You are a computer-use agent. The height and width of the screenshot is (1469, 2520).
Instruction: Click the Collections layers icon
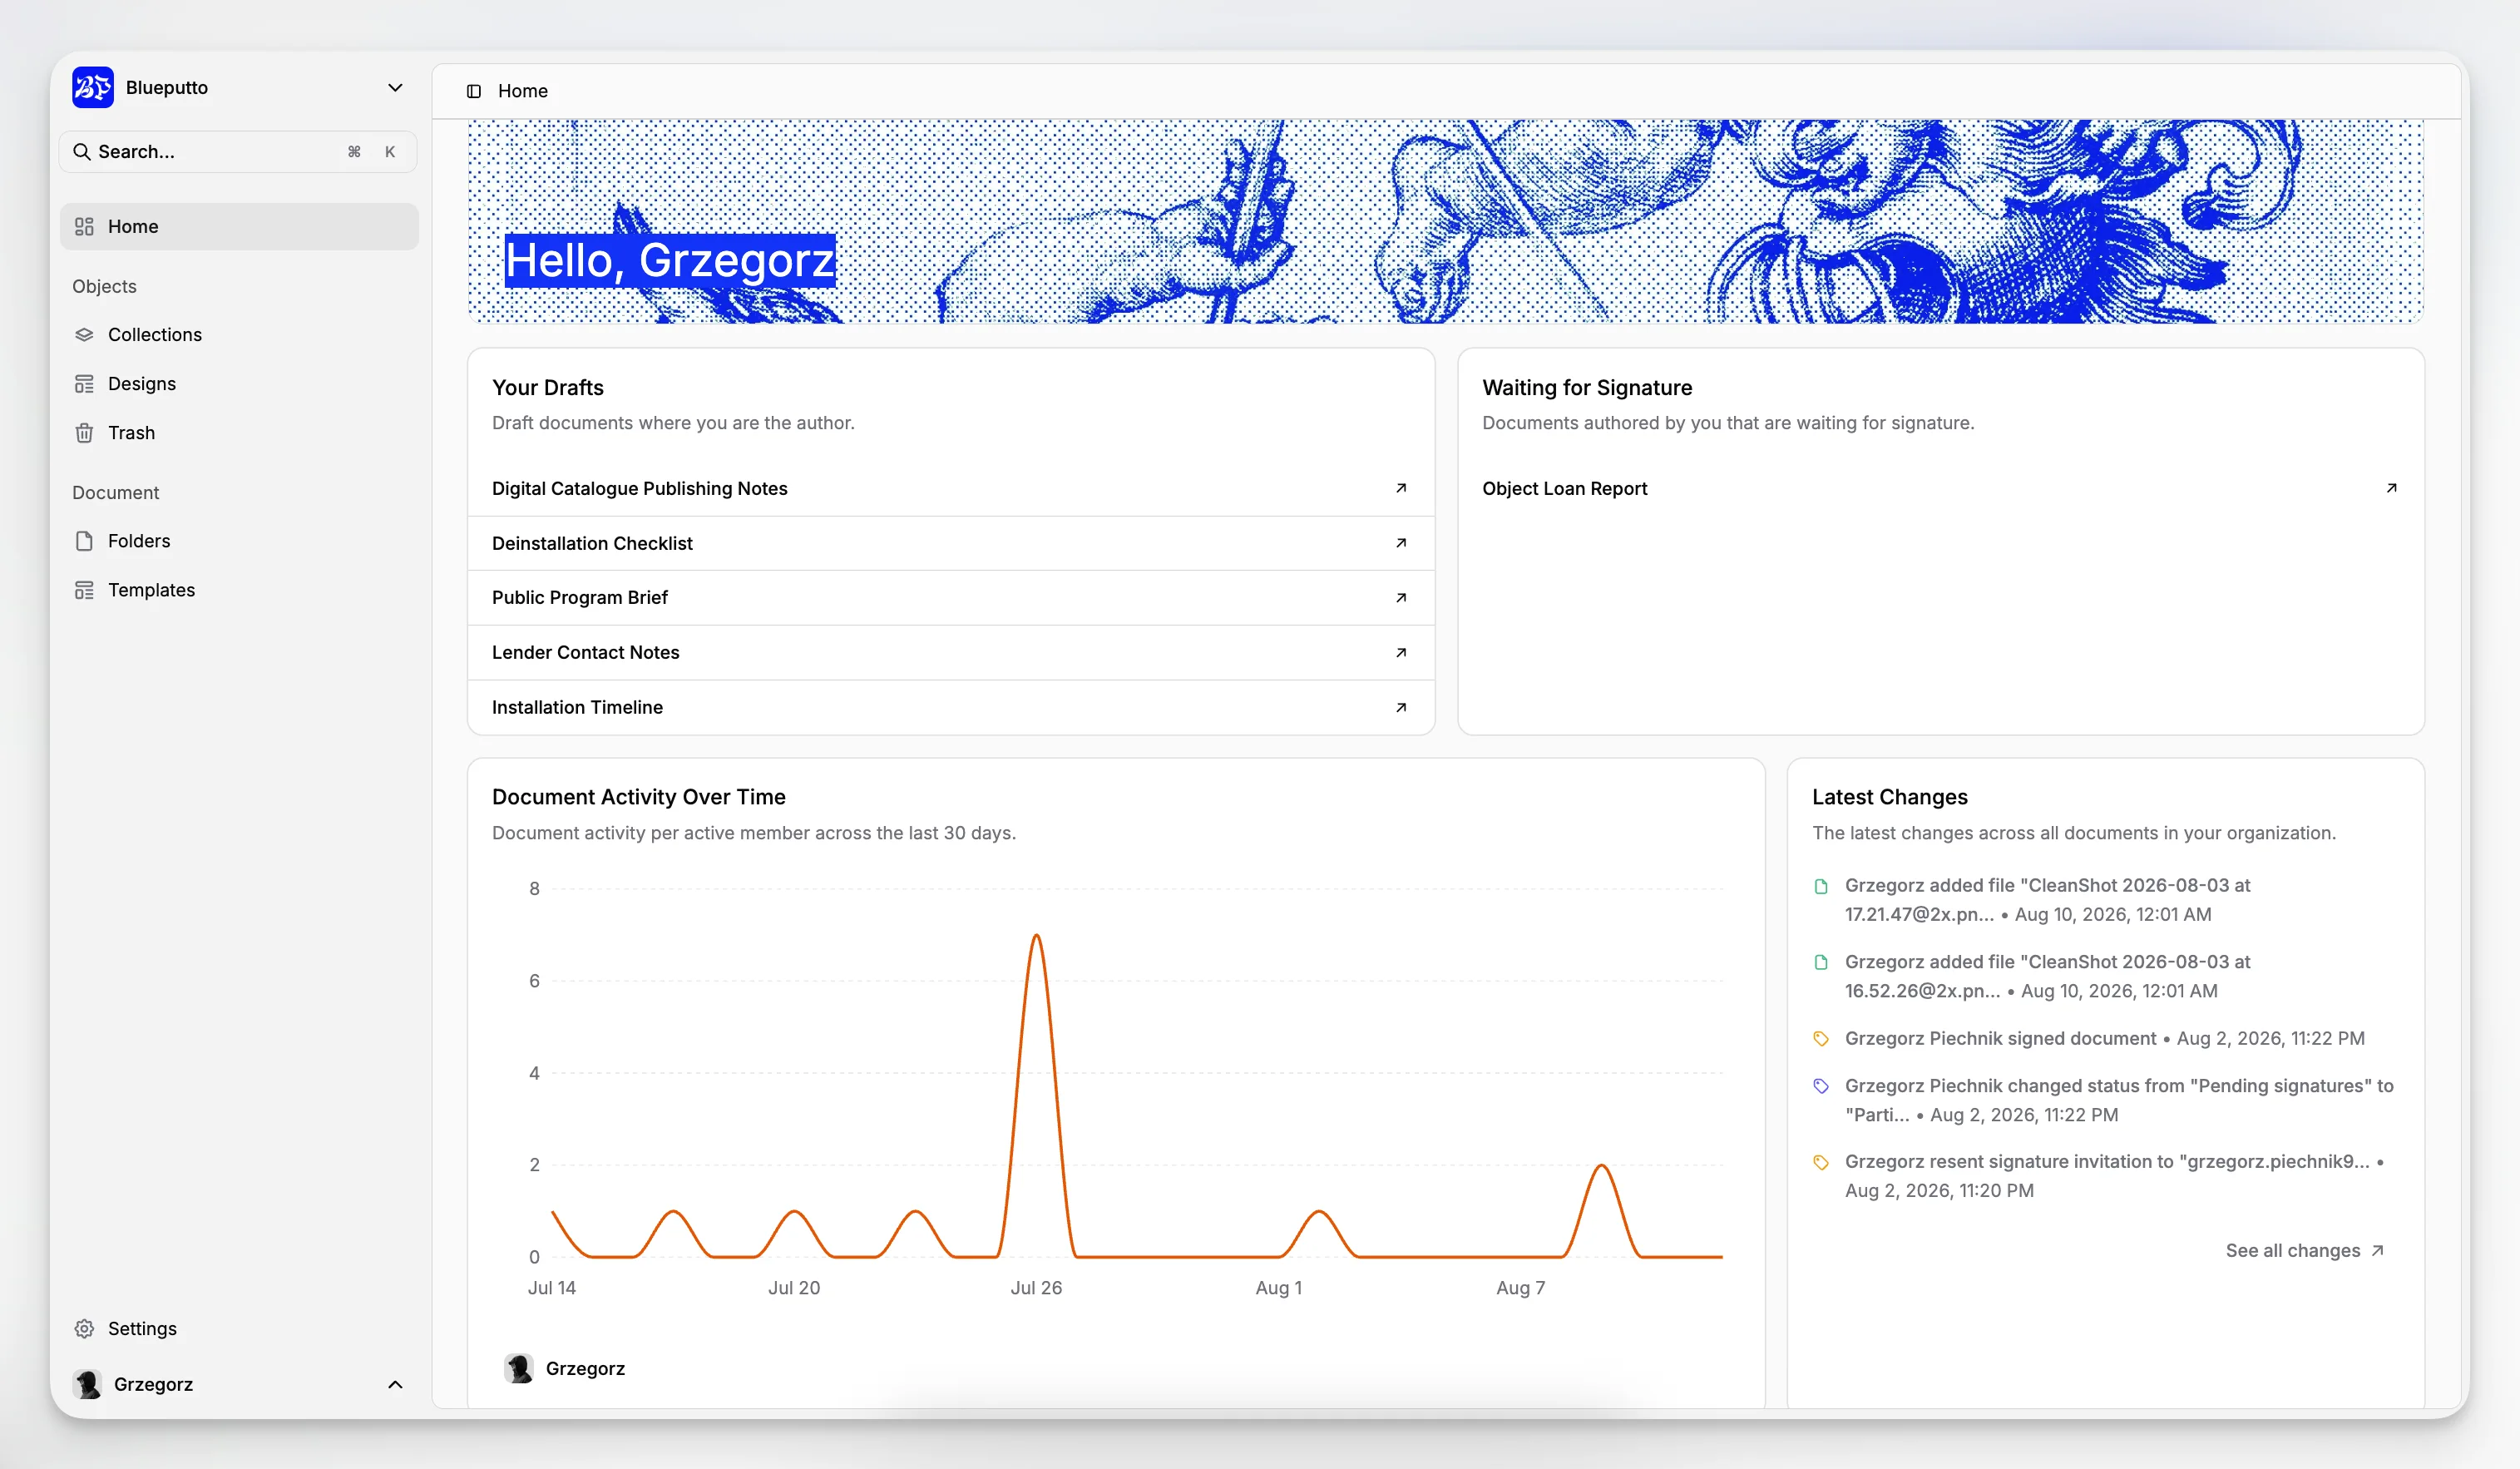click(84, 334)
